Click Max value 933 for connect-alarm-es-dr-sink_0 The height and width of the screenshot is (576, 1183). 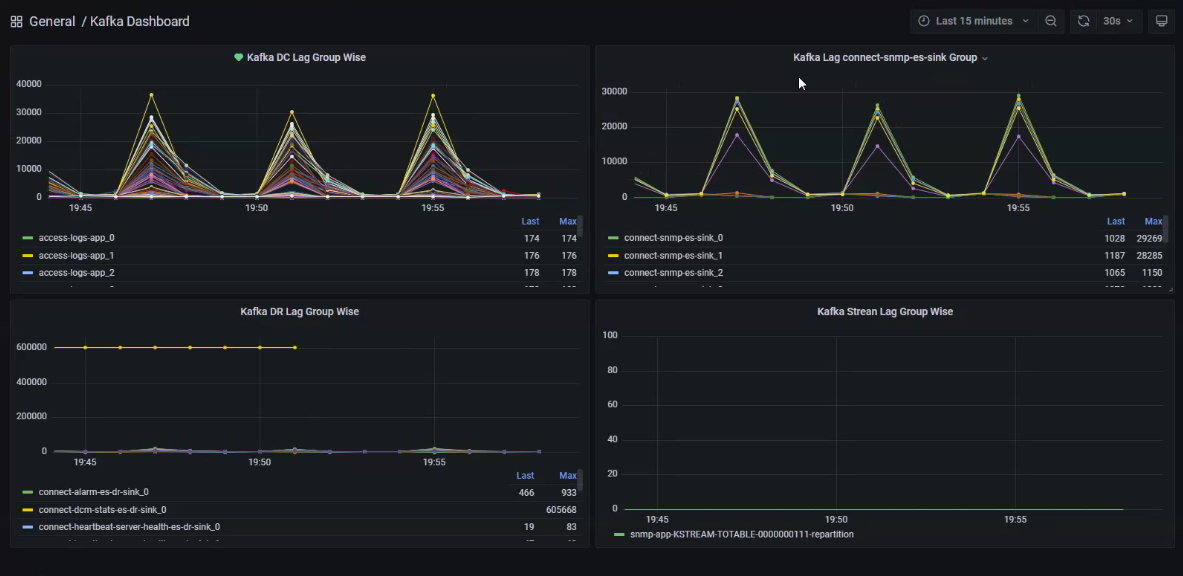coord(569,492)
